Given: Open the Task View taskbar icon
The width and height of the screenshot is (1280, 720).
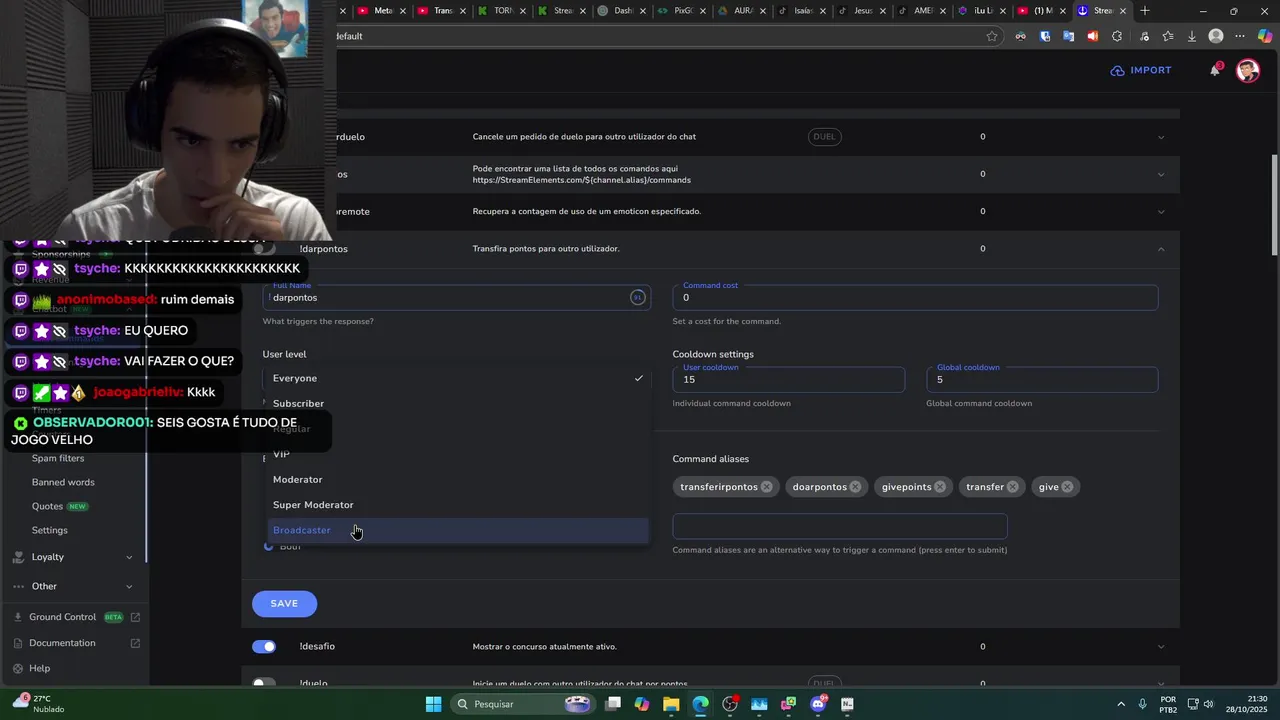Looking at the screenshot, I should click(613, 704).
